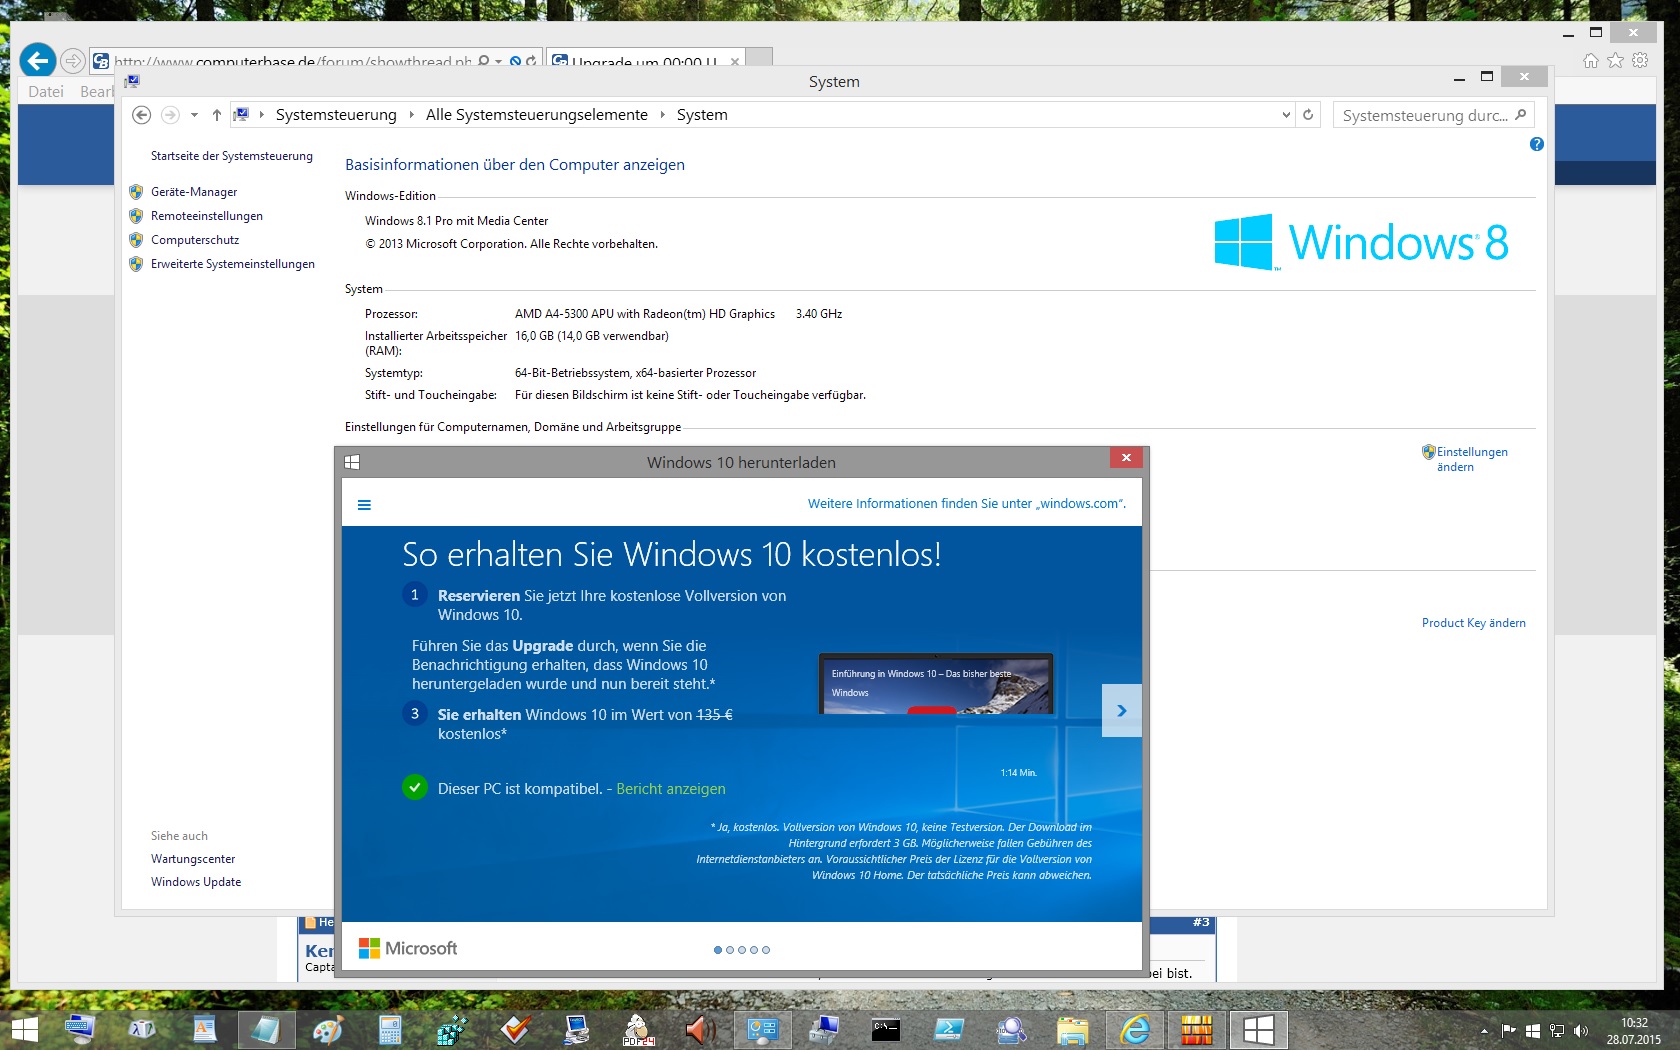The image size is (1680, 1050).
Task: Click Systemsteuerung in the breadcrumb path
Action: pyautogui.click(x=336, y=115)
